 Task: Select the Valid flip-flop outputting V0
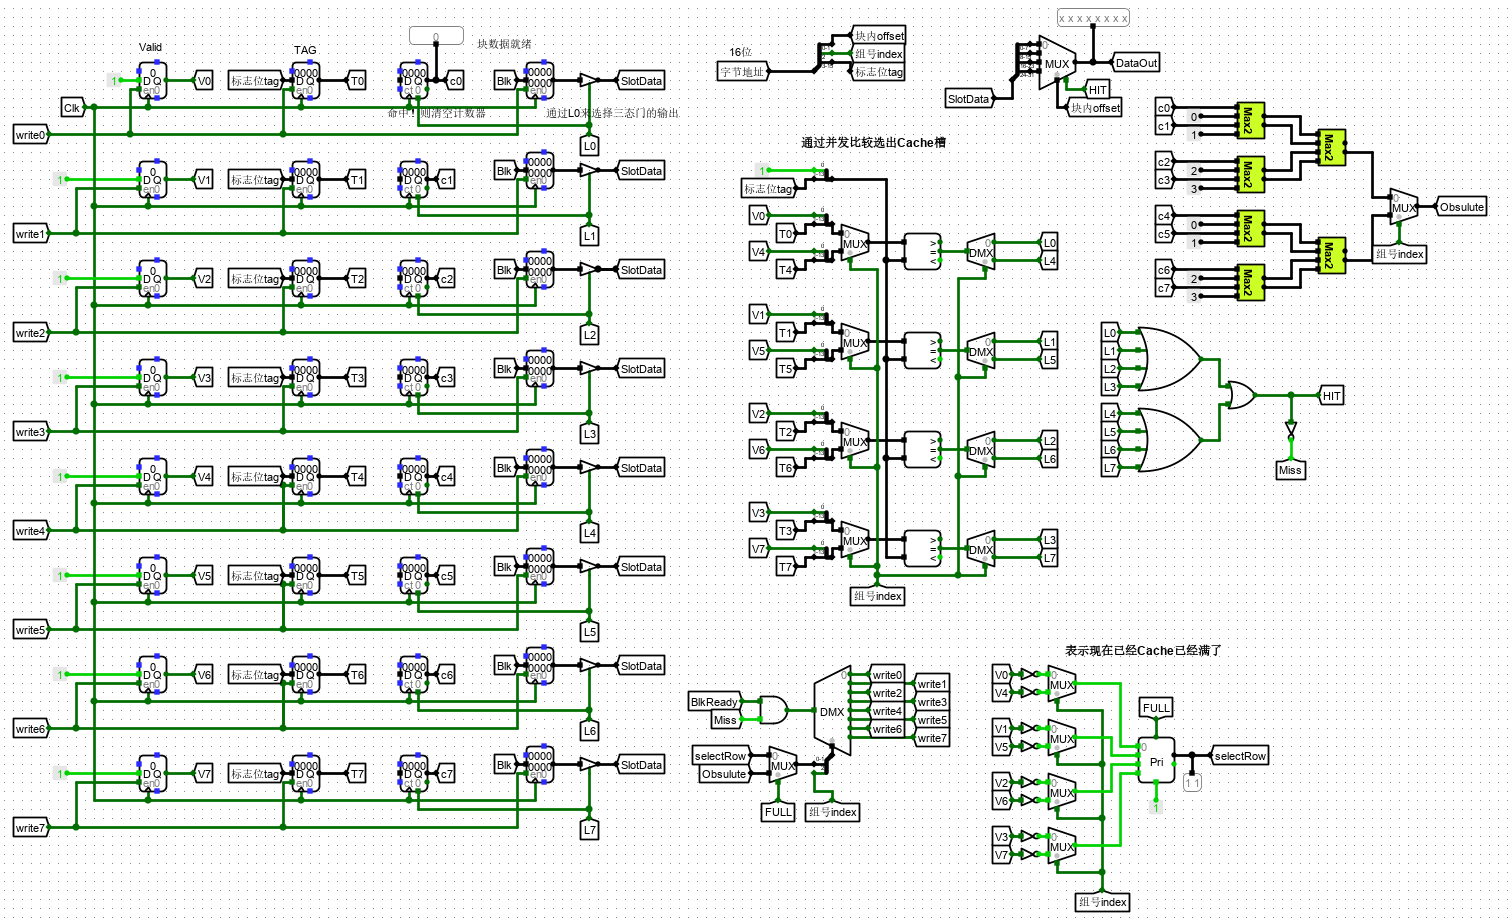[x=152, y=81]
